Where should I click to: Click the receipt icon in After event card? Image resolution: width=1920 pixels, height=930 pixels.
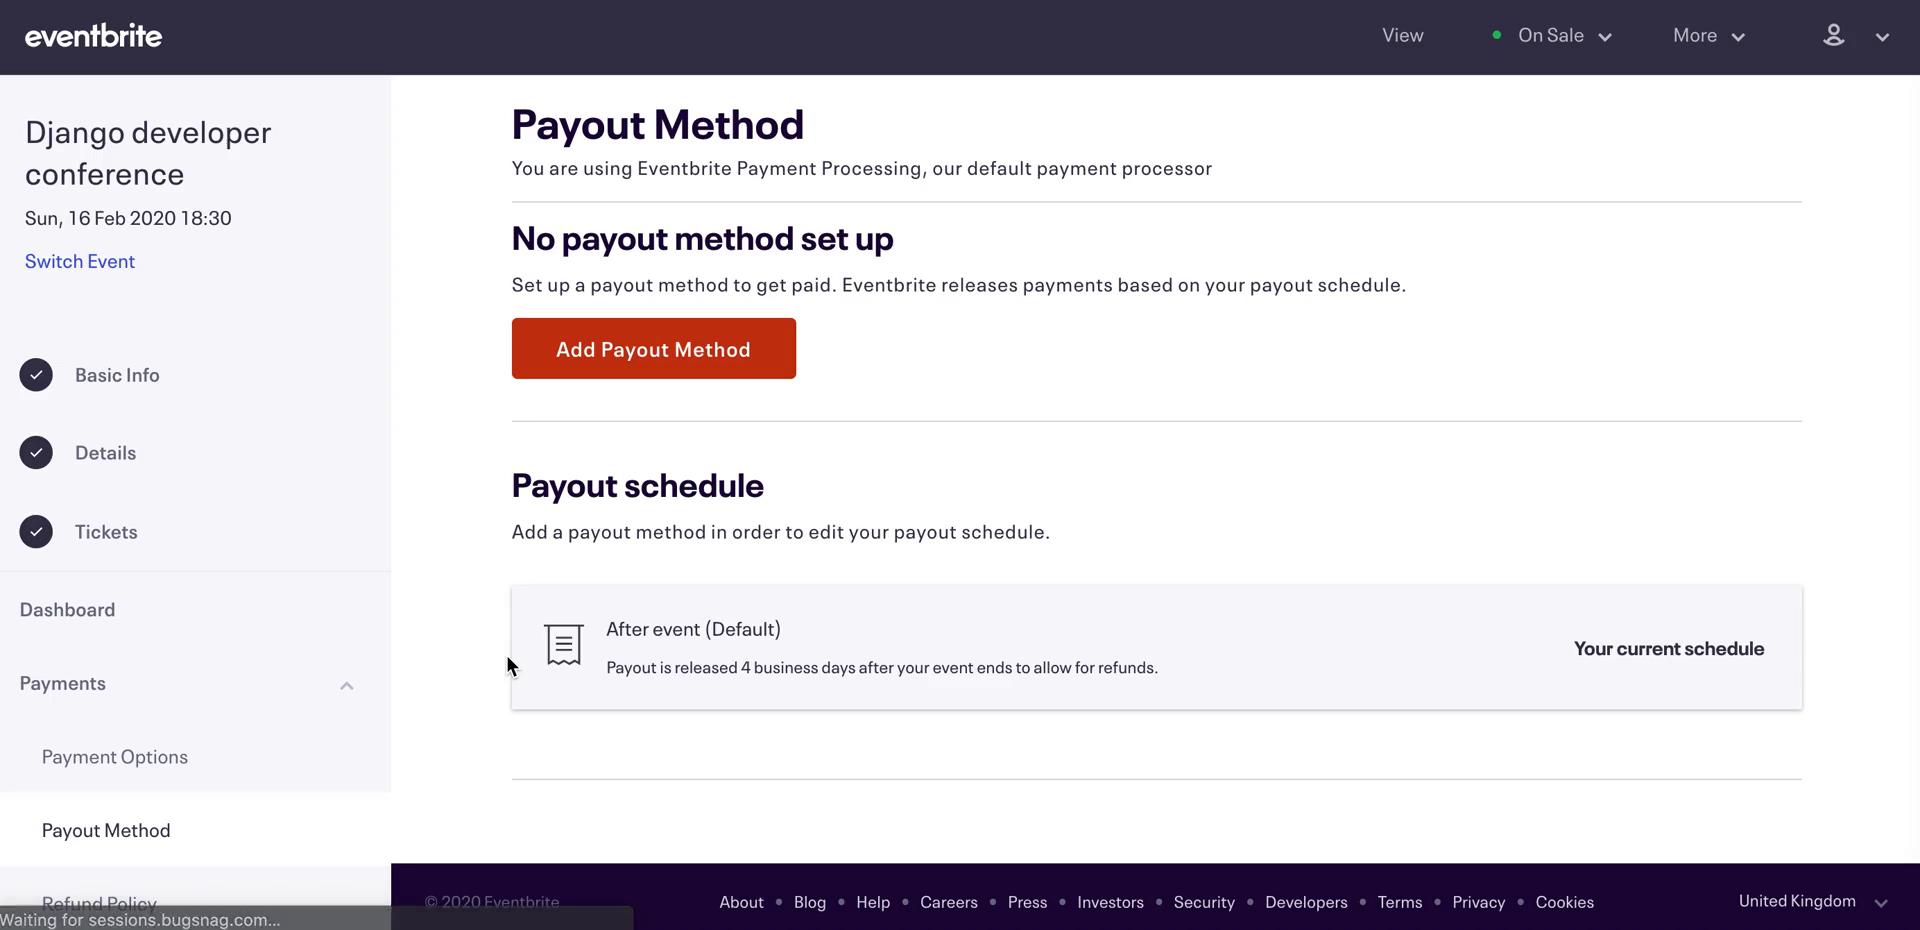564,645
